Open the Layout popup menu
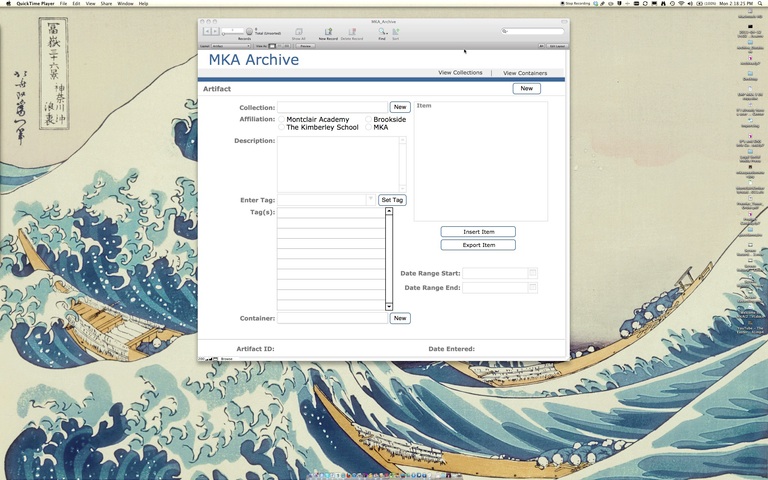Screen dimensions: 768x480 tap(231, 46)
